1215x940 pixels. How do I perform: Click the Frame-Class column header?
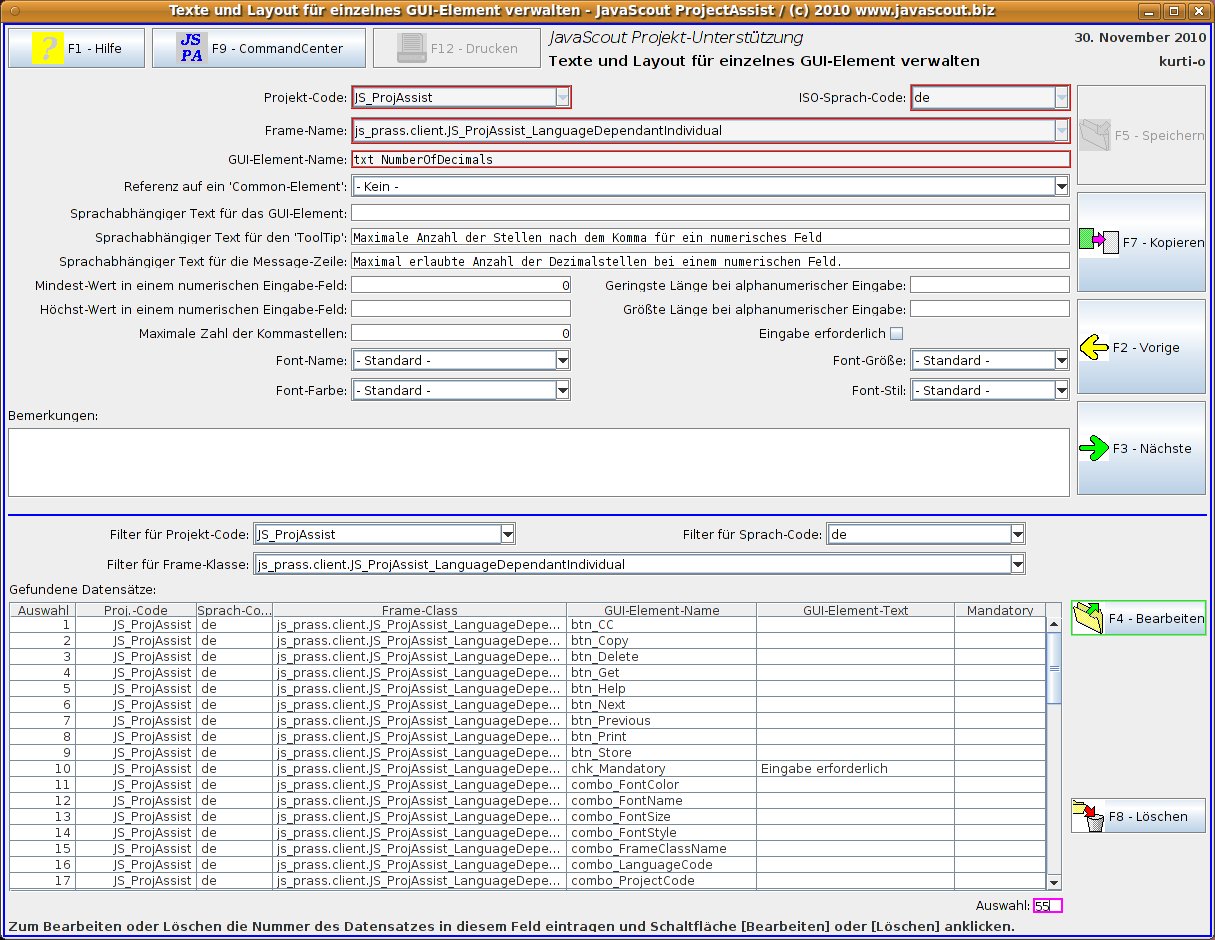(419, 610)
